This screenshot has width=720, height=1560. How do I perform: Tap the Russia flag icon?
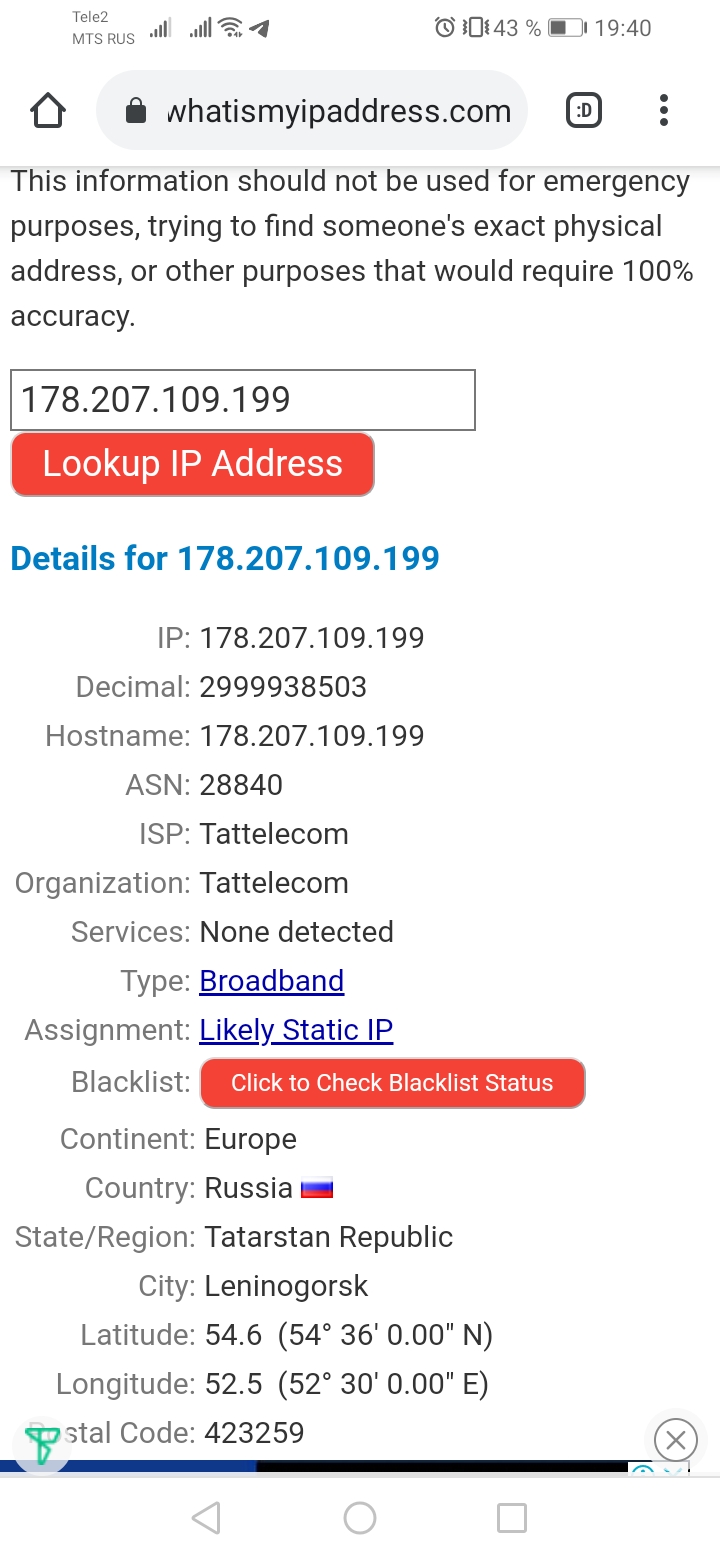coord(317,1189)
